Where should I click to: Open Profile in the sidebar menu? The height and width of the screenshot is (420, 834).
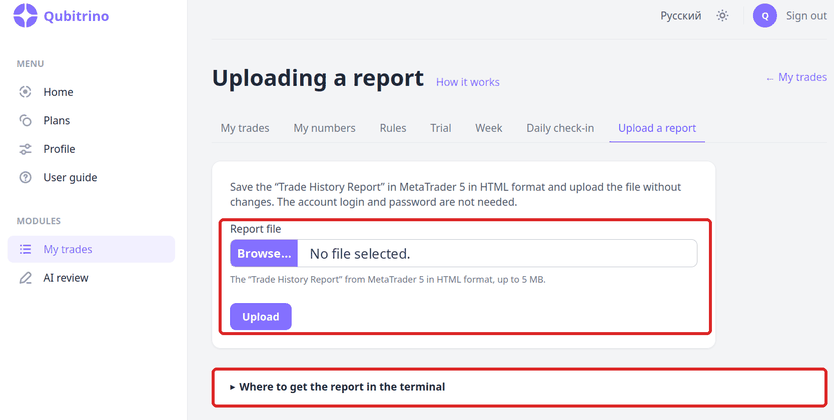[x=91, y=149]
